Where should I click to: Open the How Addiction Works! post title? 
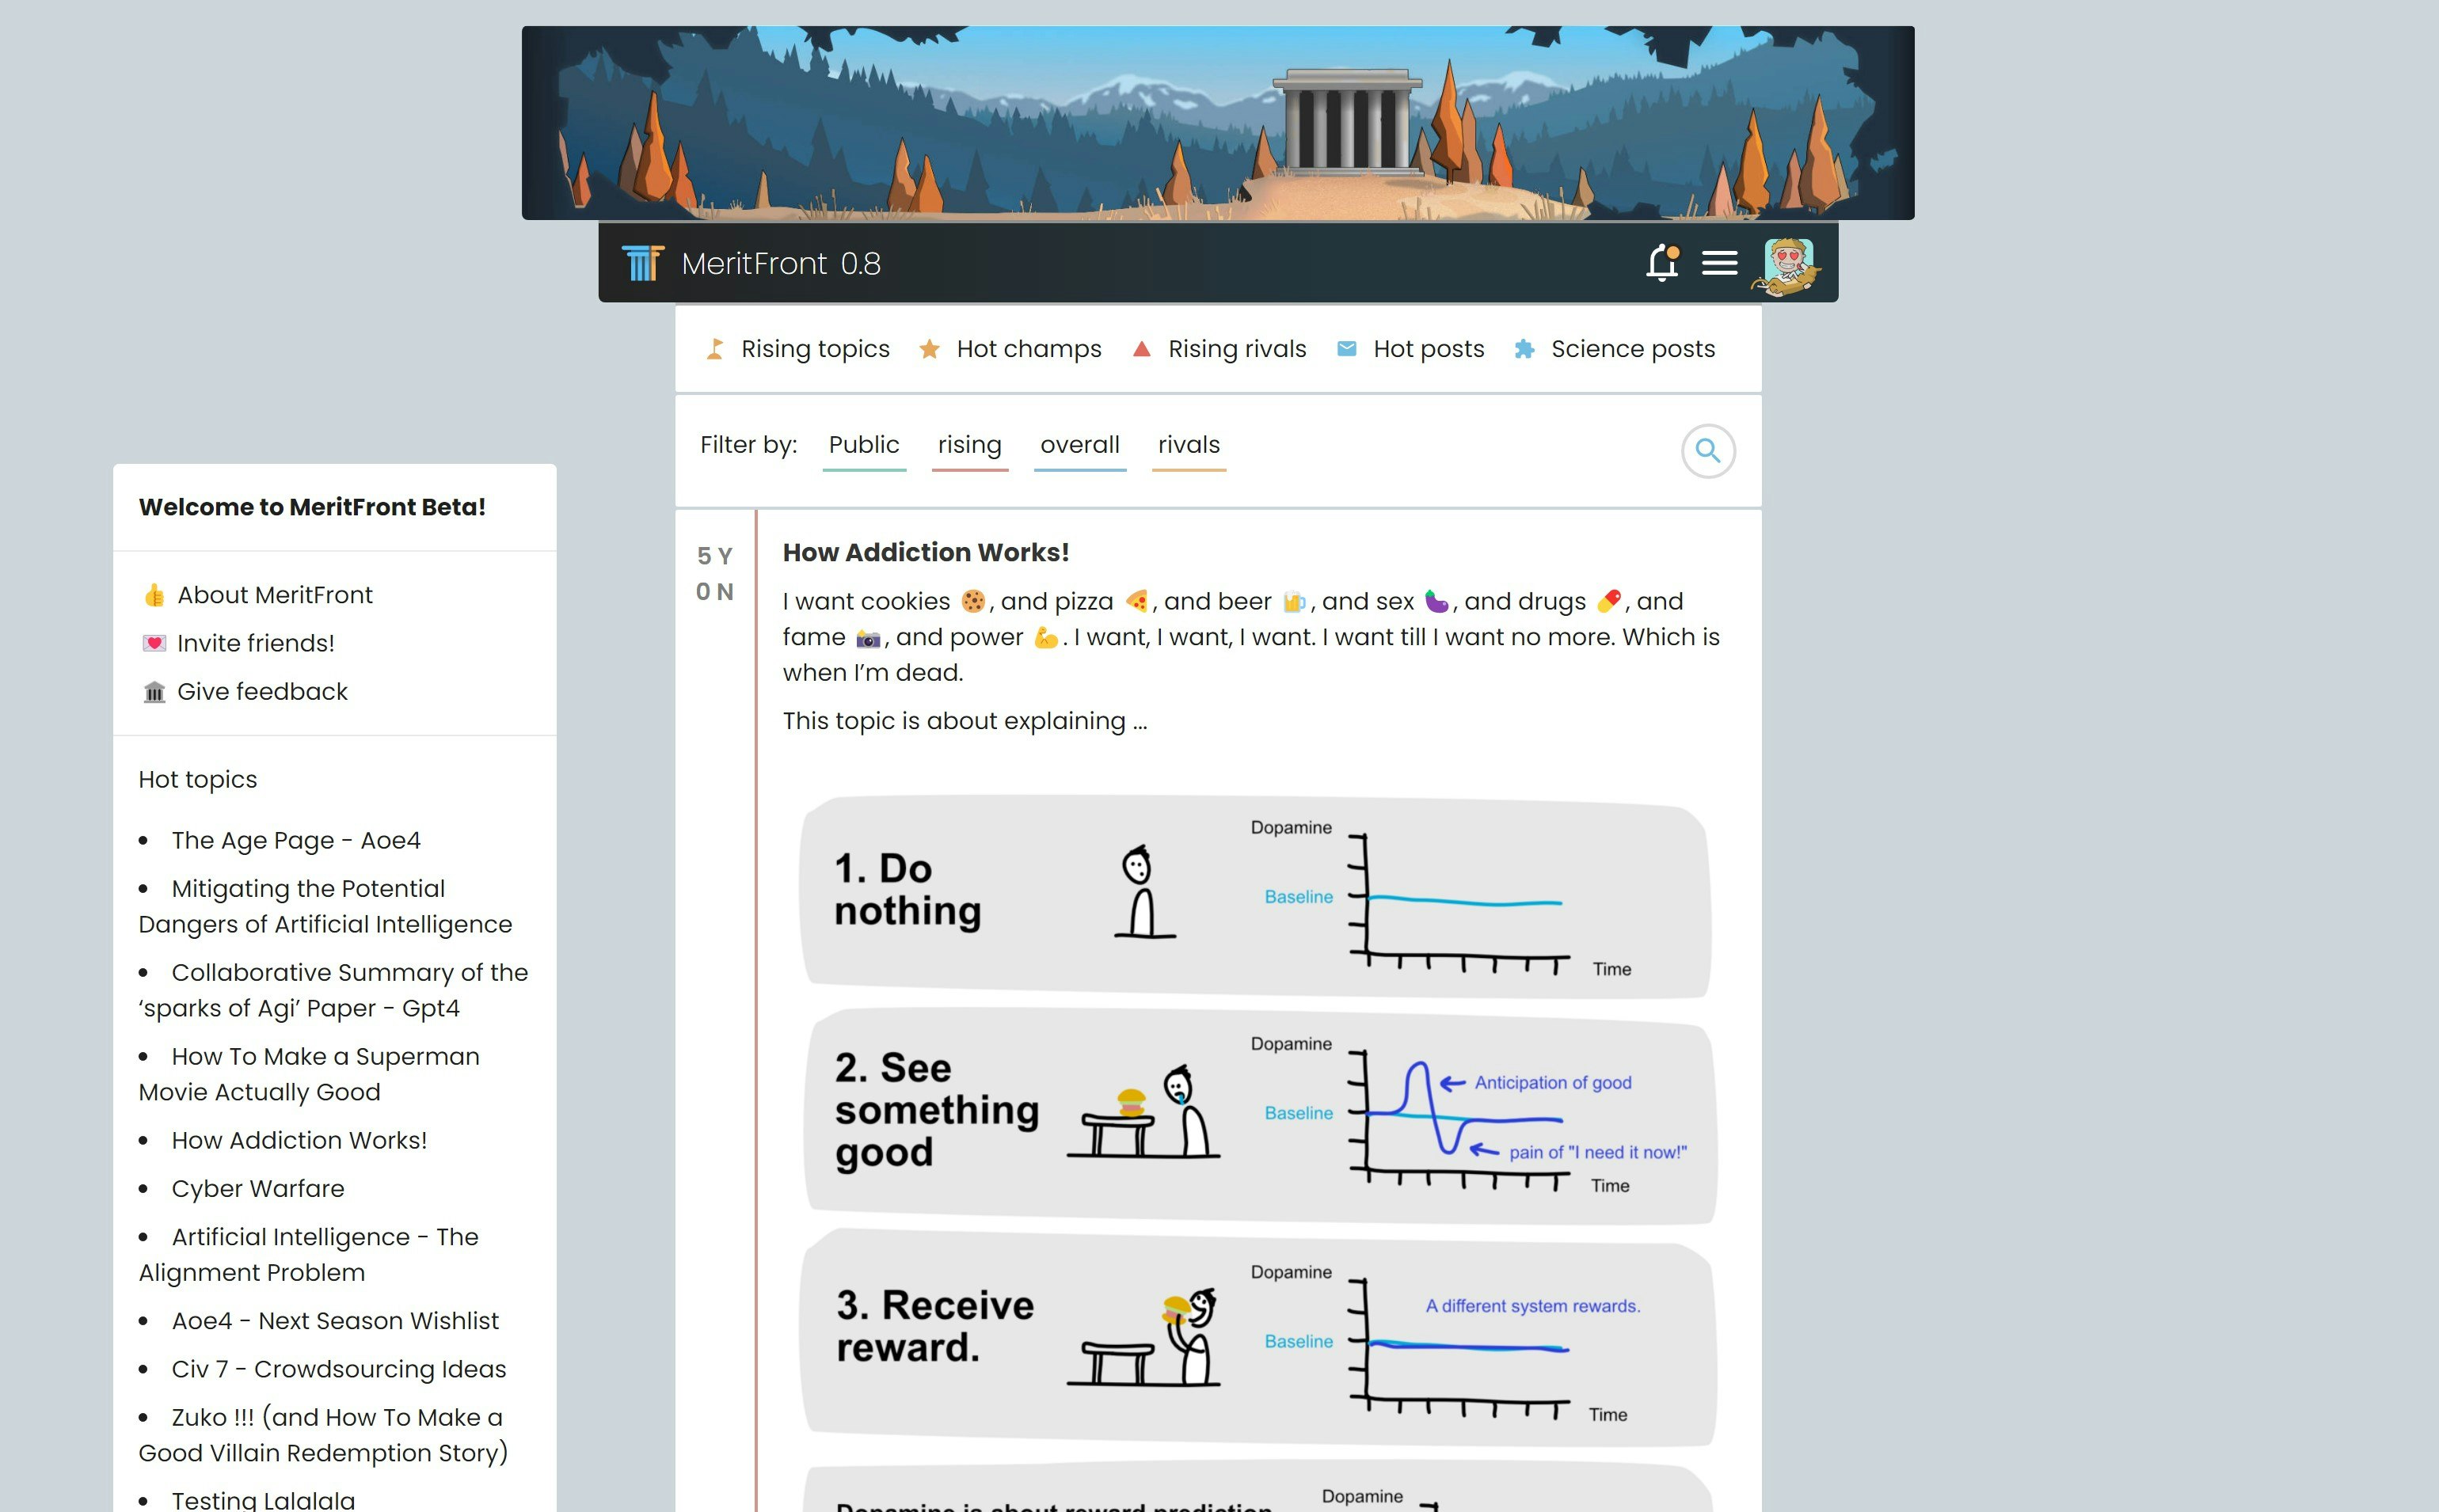point(925,553)
